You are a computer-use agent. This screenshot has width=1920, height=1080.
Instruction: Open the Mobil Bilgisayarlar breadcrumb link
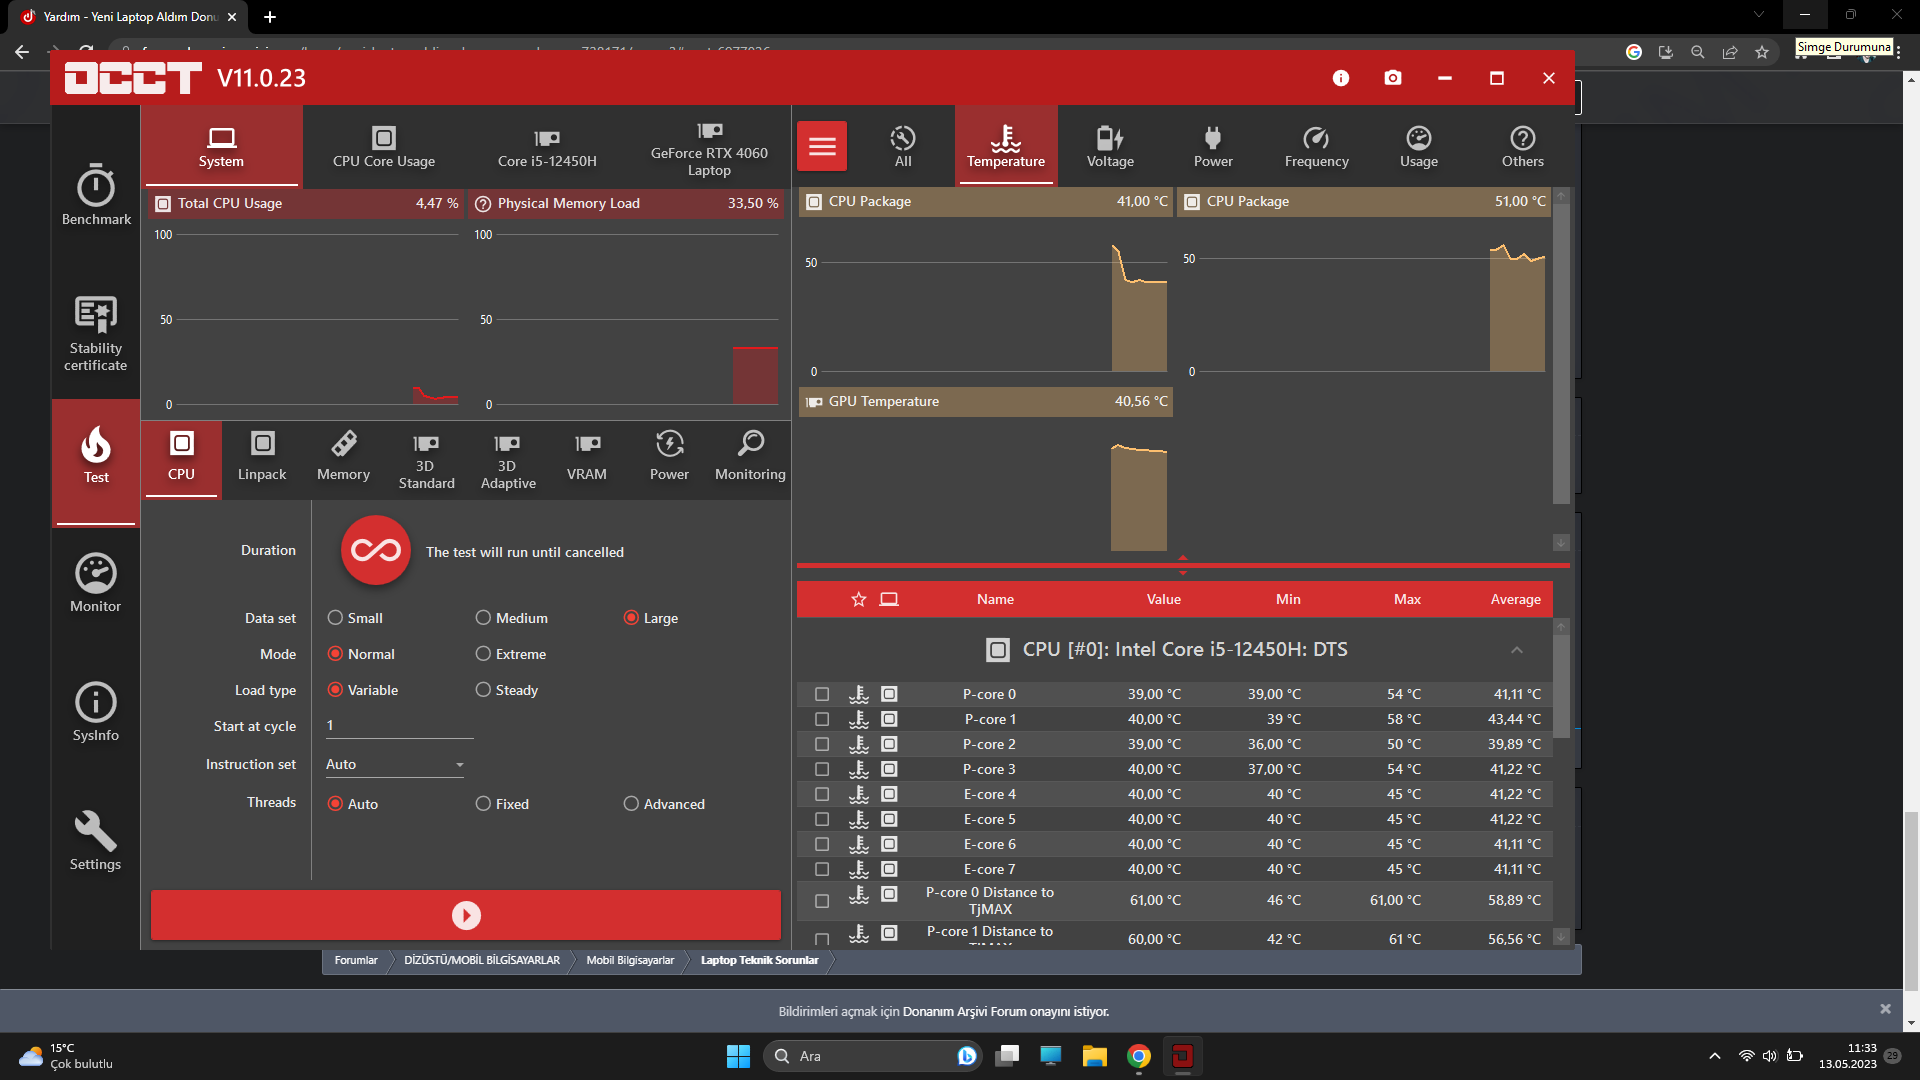click(630, 960)
